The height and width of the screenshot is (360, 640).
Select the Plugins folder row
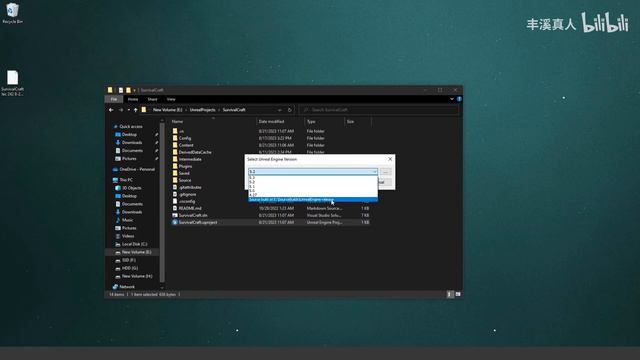tap(271, 166)
